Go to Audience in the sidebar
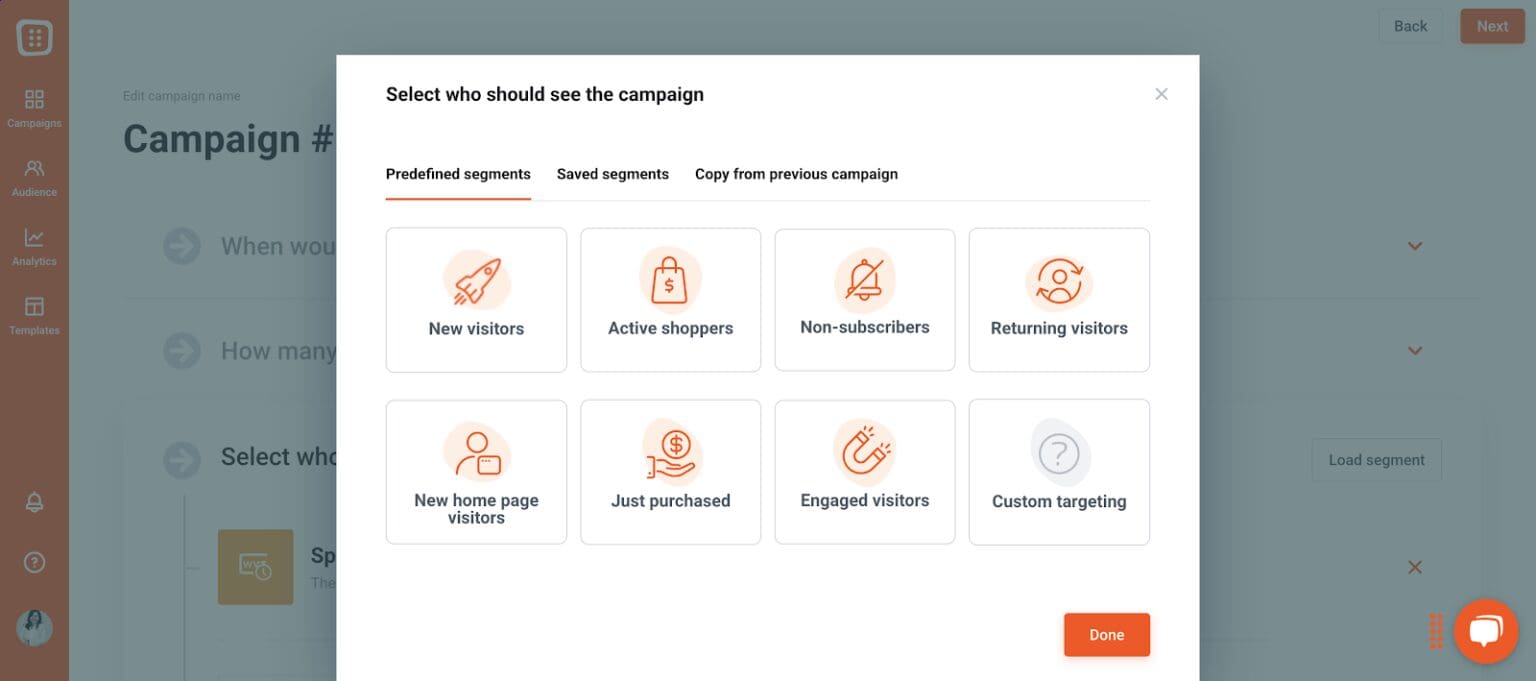Viewport: 1536px width, 681px height. [x=34, y=177]
